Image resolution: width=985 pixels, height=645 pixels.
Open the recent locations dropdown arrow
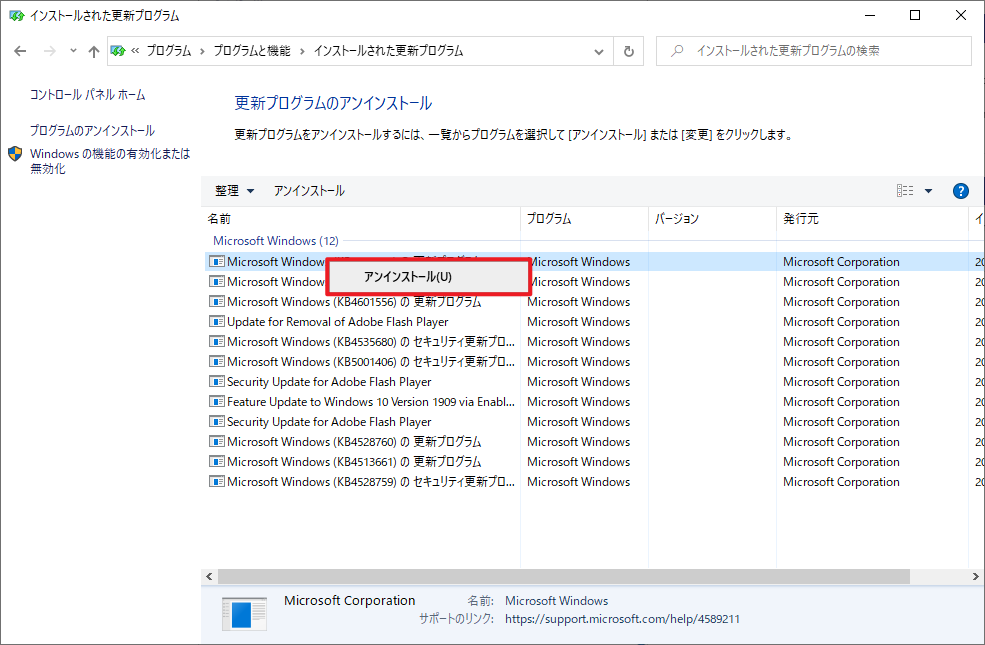coord(73,51)
